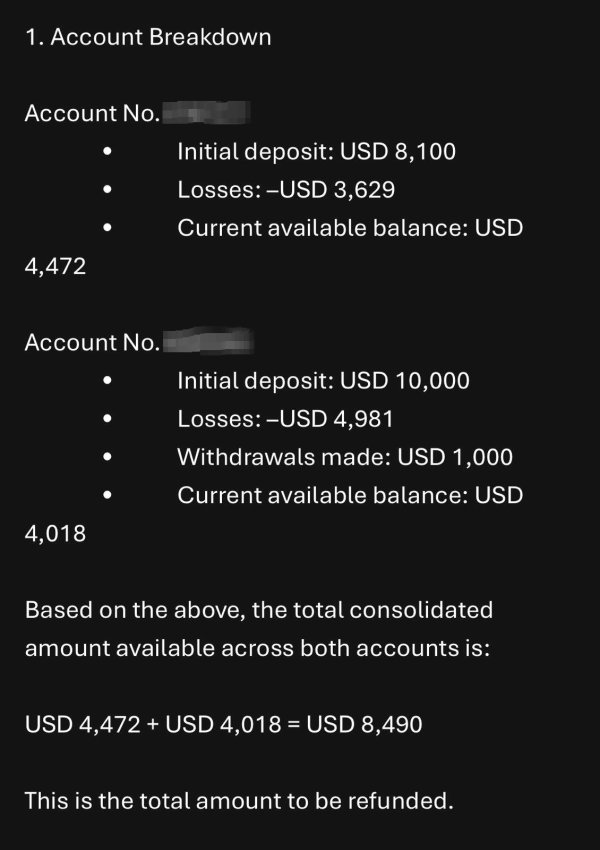Click the "1. Account Breakdown" heading
600x850 pixels.
(x=147, y=37)
